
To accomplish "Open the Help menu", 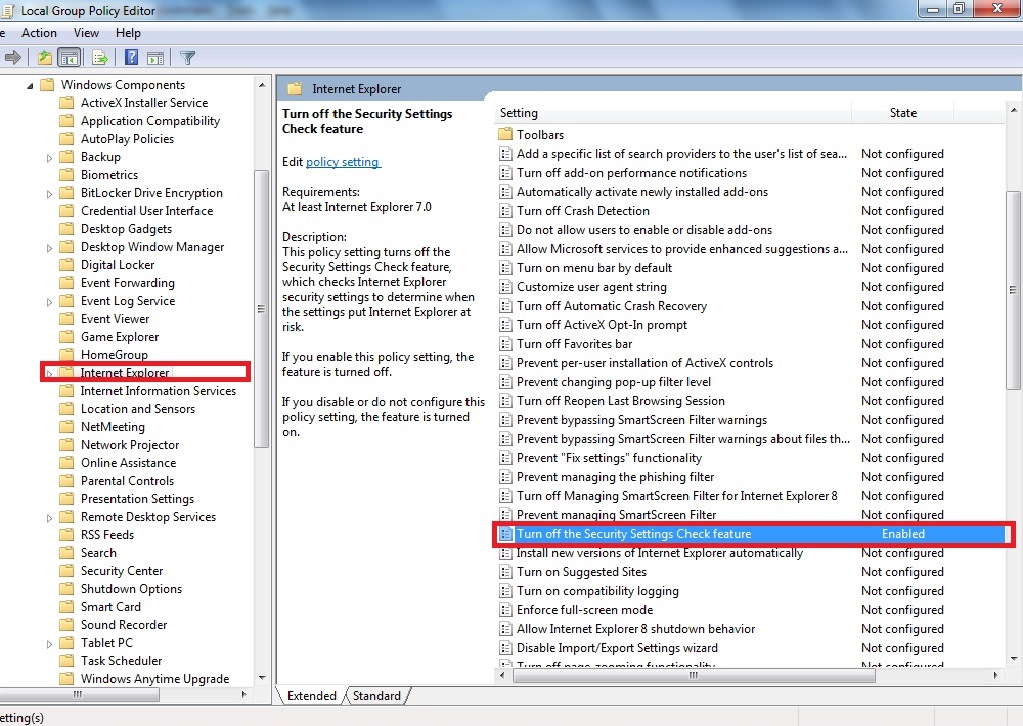I will tap(128, 33).
